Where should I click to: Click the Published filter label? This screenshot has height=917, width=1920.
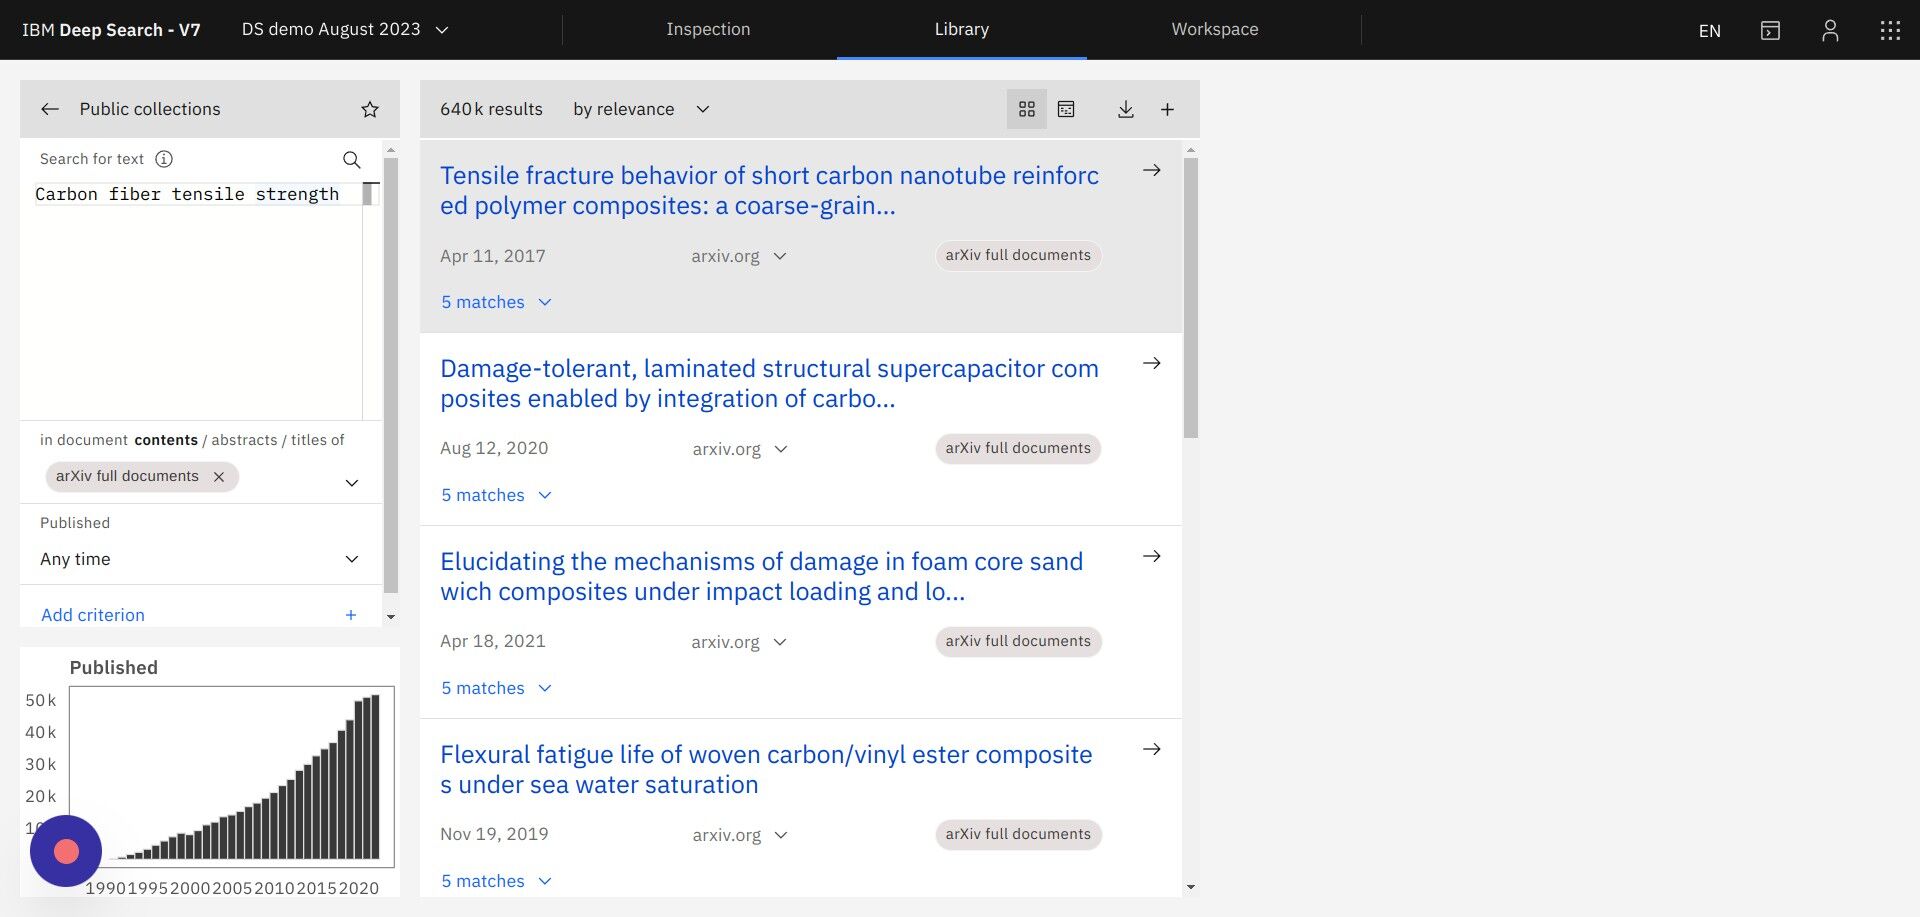pyautogui.click(x=75, y=523)
